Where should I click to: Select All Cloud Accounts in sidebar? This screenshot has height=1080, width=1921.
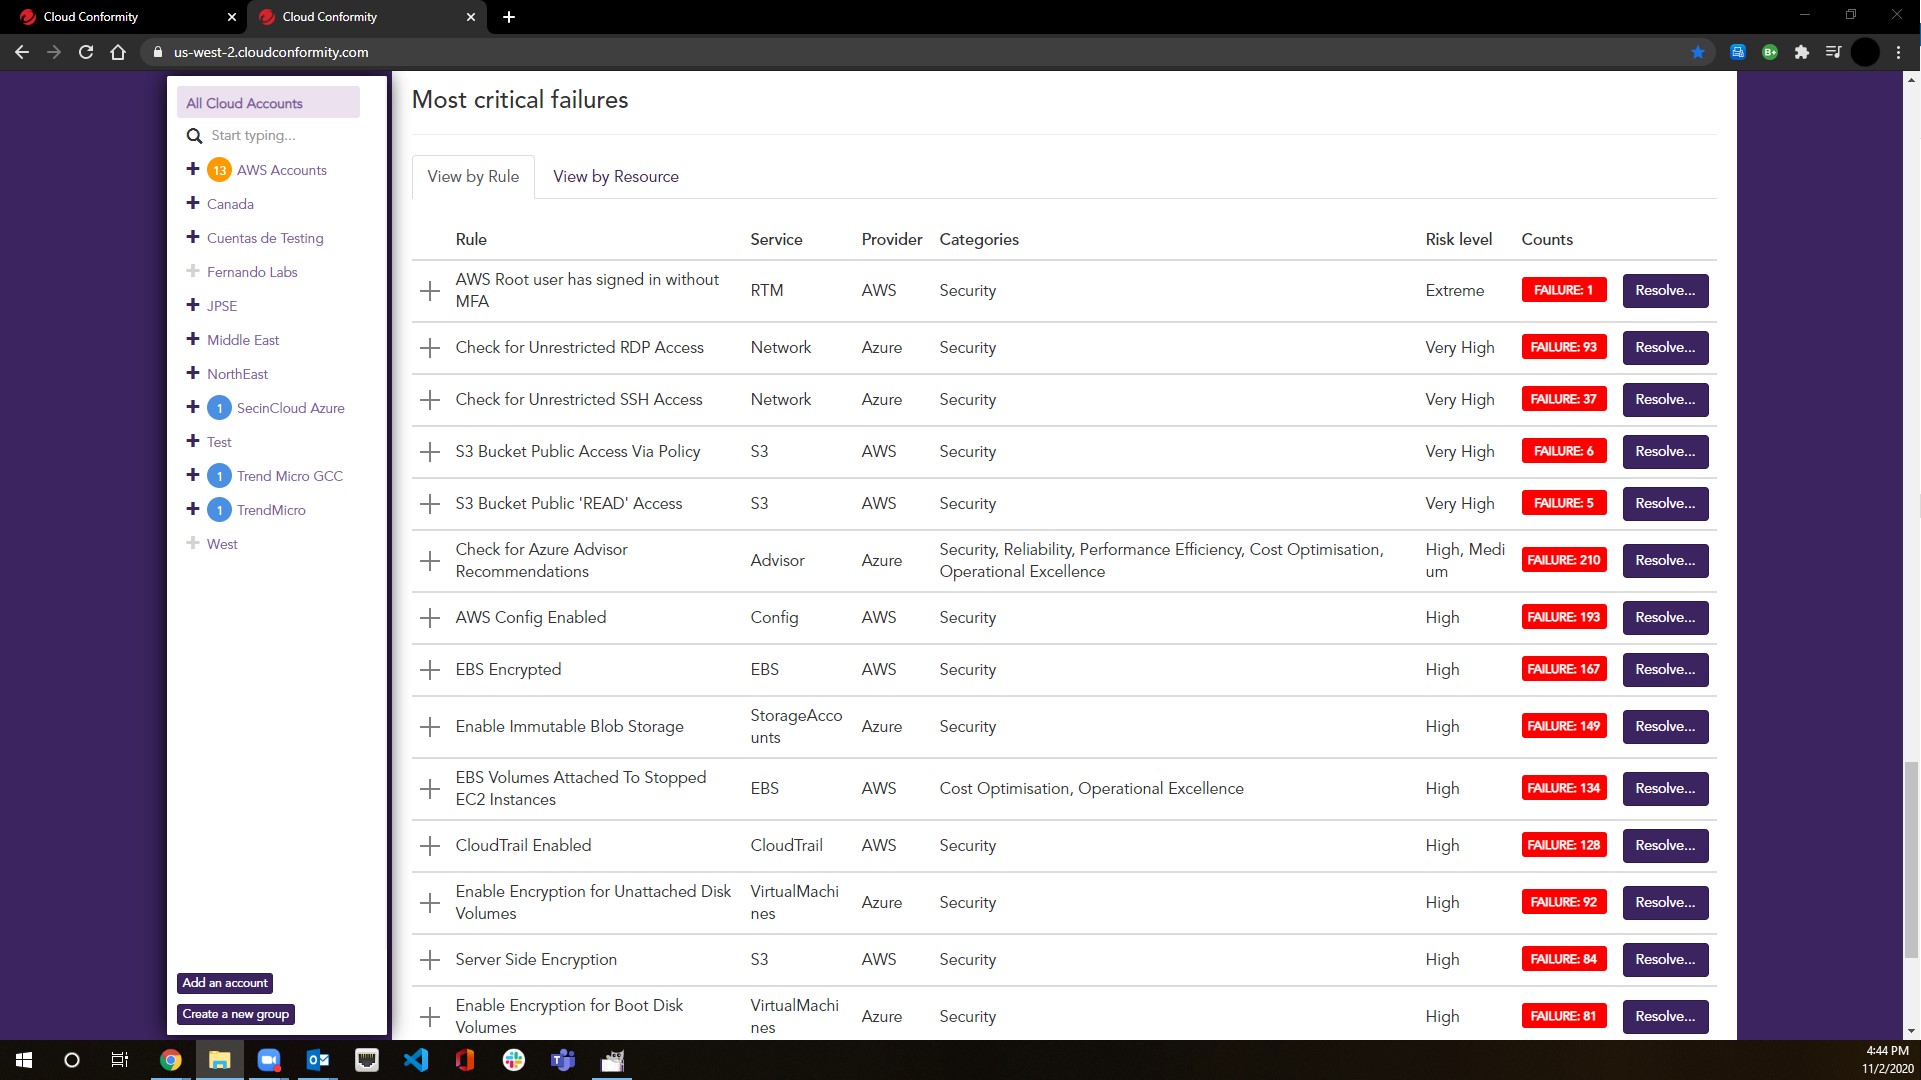tap(268, 103)
